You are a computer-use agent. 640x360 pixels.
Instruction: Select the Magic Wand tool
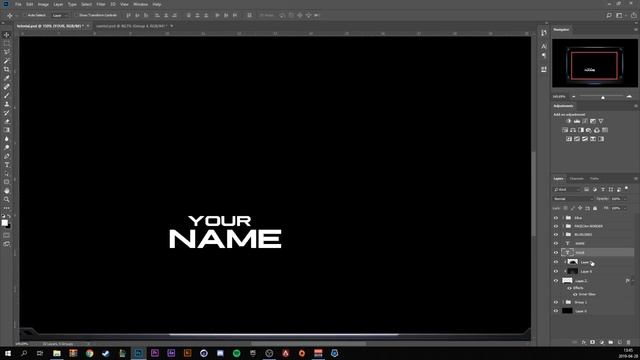(7, 61)
